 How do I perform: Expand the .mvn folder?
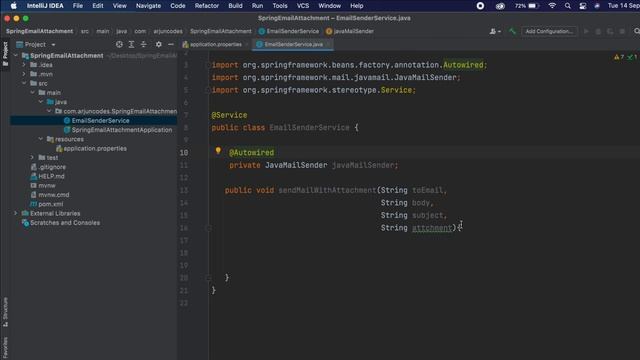pos(24,74)
